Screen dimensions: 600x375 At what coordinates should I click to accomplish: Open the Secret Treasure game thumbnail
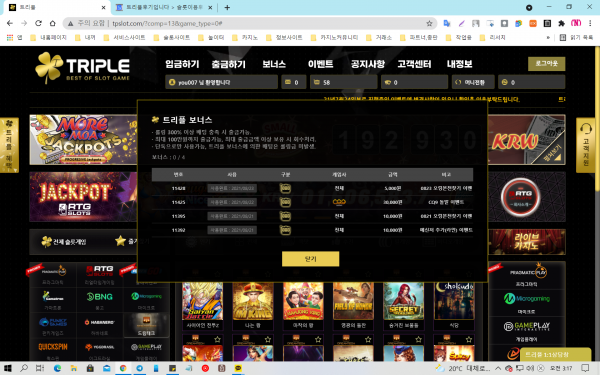point(403,301)
